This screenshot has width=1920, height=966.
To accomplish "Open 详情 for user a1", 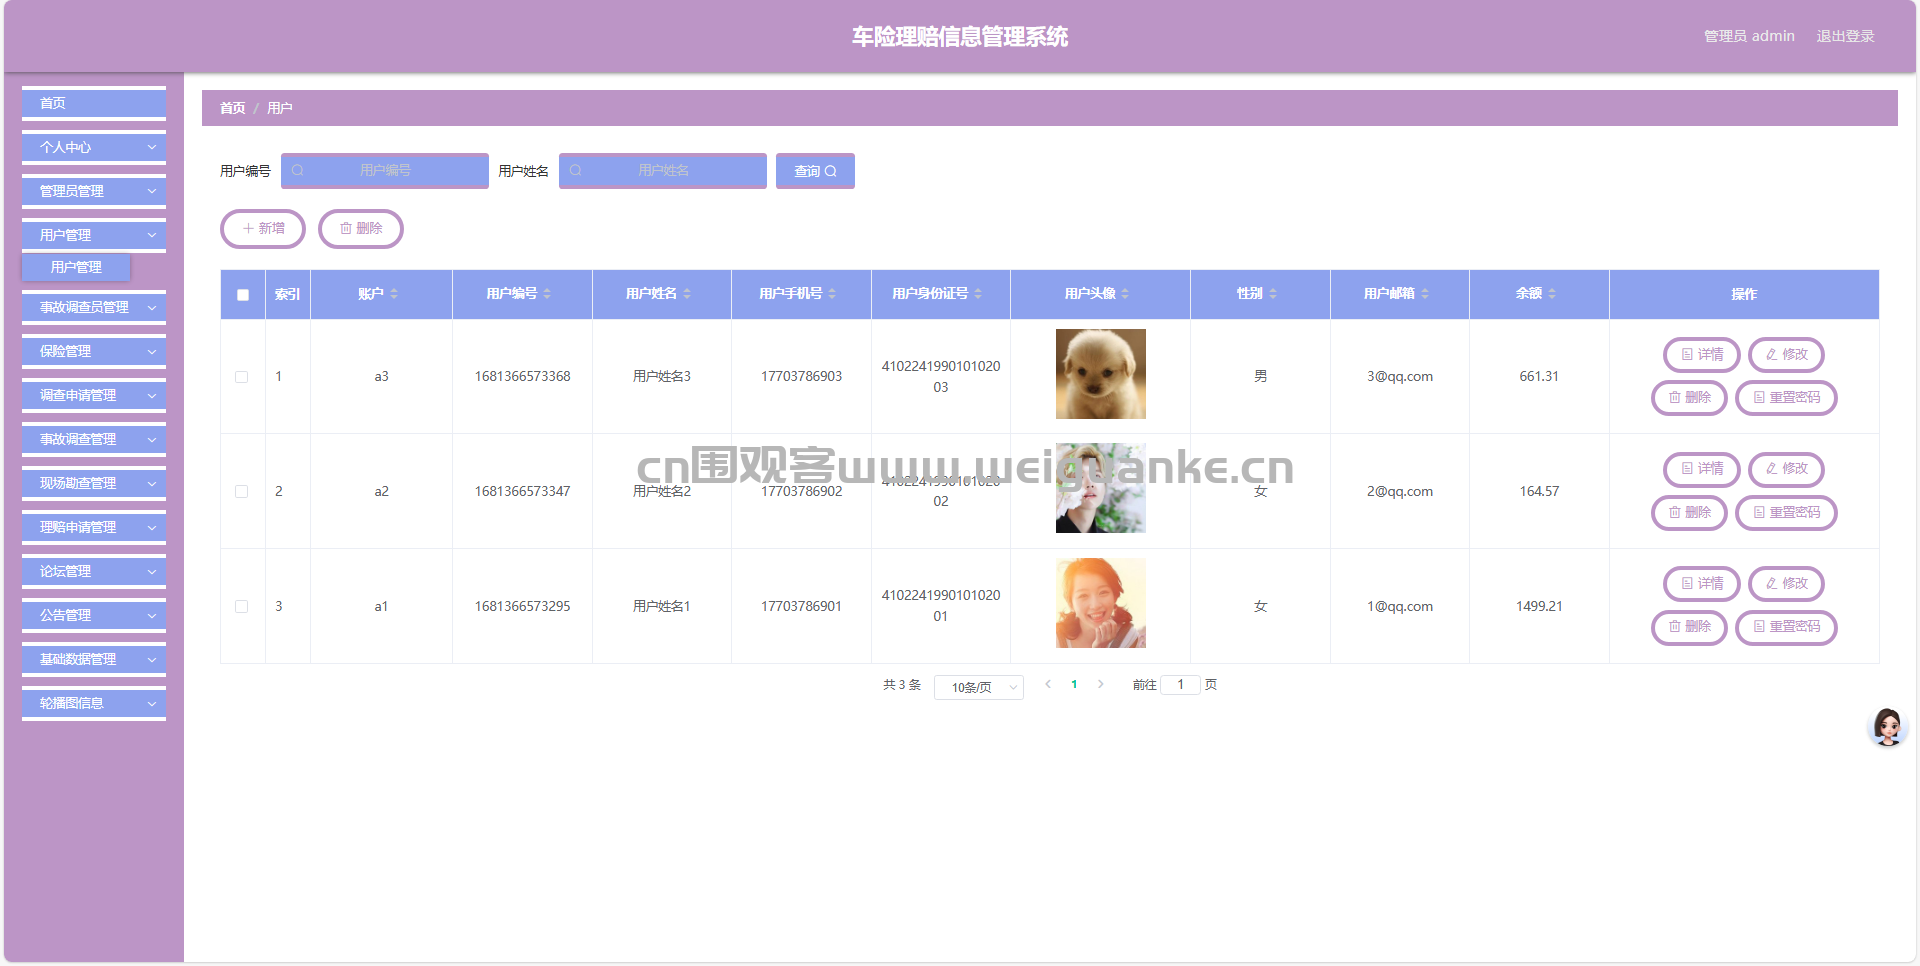I will (x=1702, y=584).
